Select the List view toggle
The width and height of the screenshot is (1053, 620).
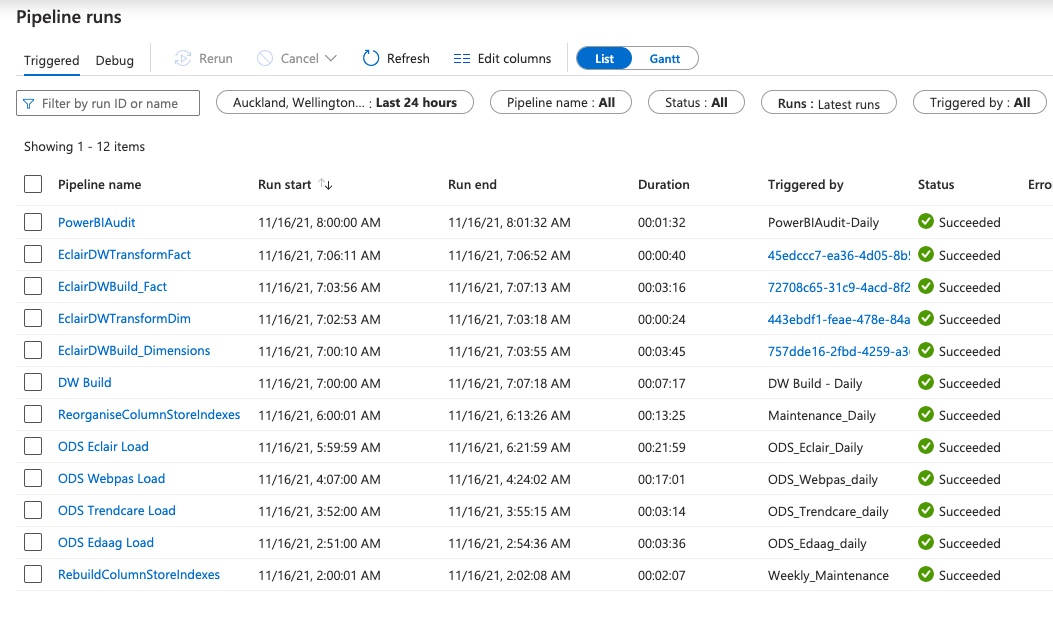pyautogui.click(x=604, y=58)
